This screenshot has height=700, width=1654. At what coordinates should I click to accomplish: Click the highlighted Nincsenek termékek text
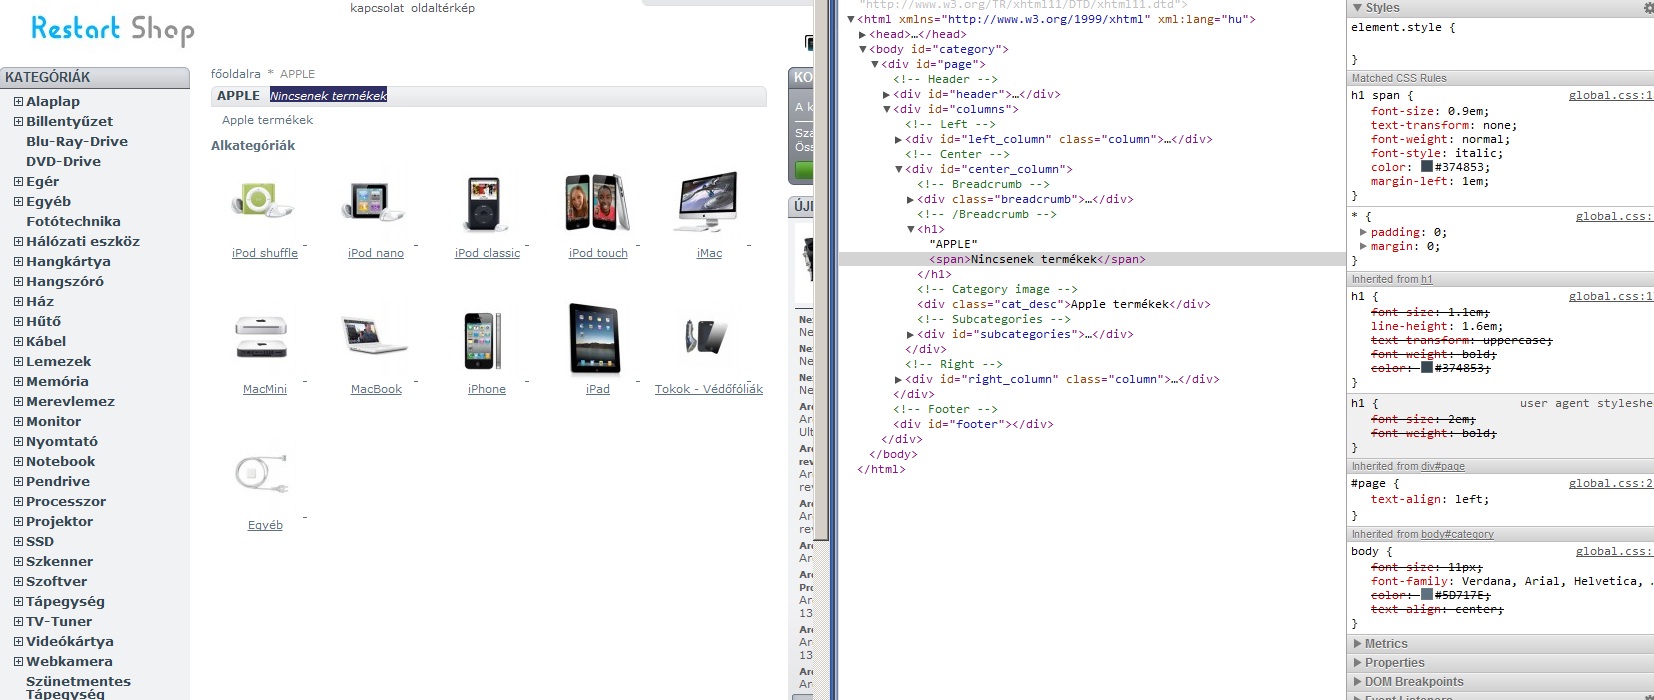pyautogui.click(x=328, y=95)
